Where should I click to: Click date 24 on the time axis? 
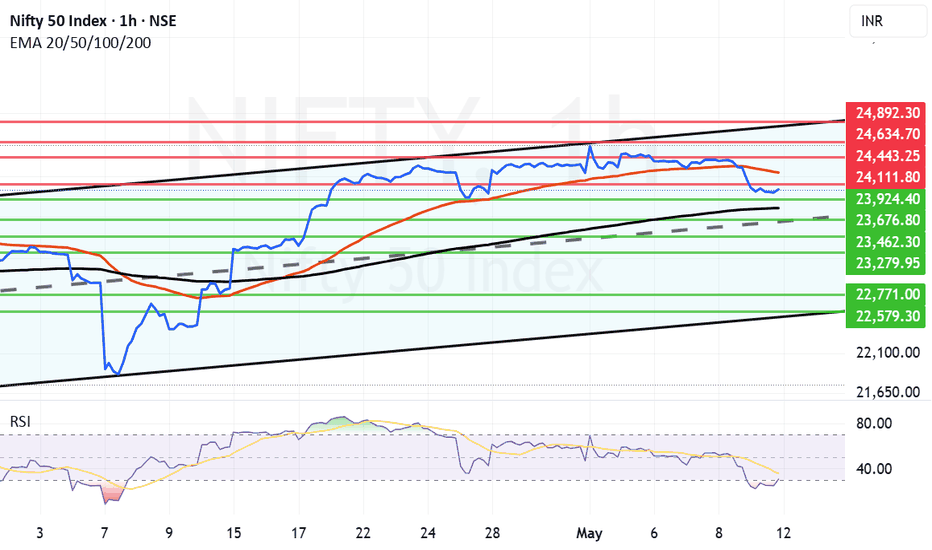428,533
